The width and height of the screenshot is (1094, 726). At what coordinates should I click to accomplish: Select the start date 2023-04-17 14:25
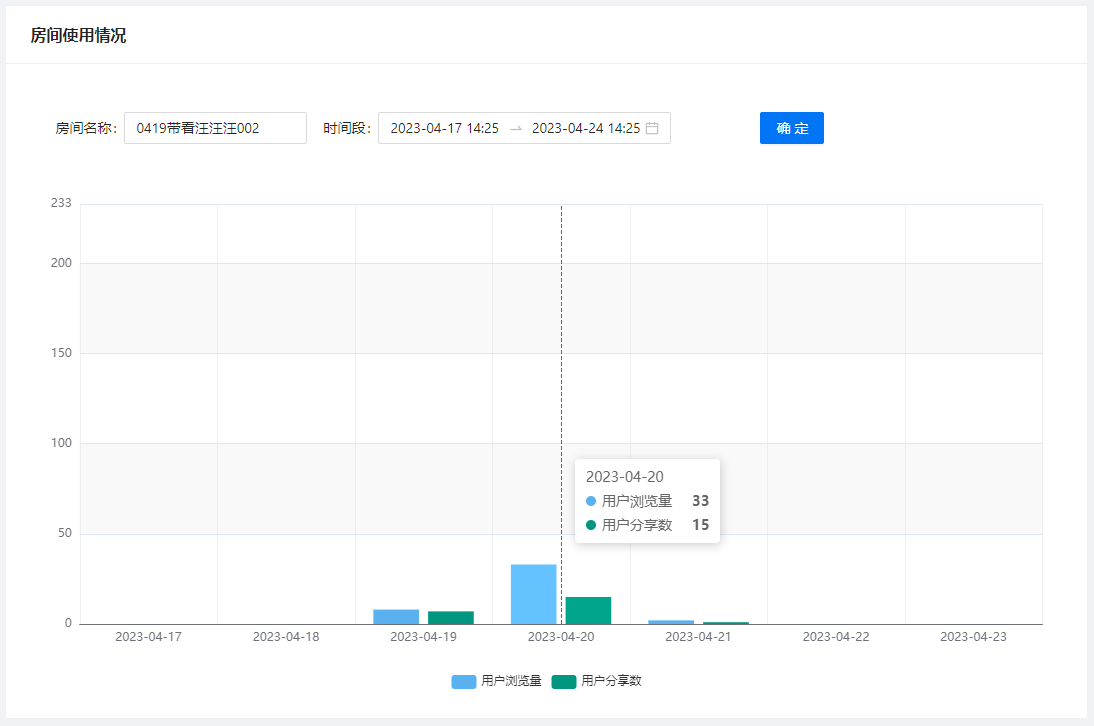[x=444, y=128]
